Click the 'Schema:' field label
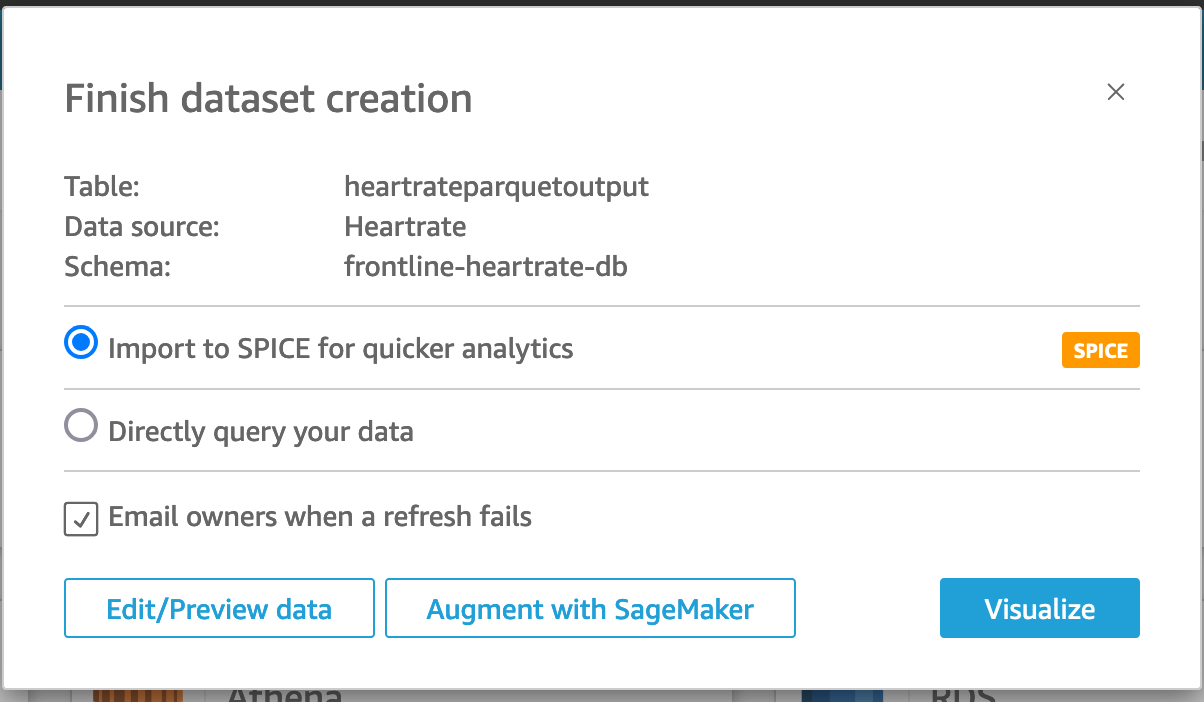This screenshot has height=702, width=1204. tap(118, 267)
